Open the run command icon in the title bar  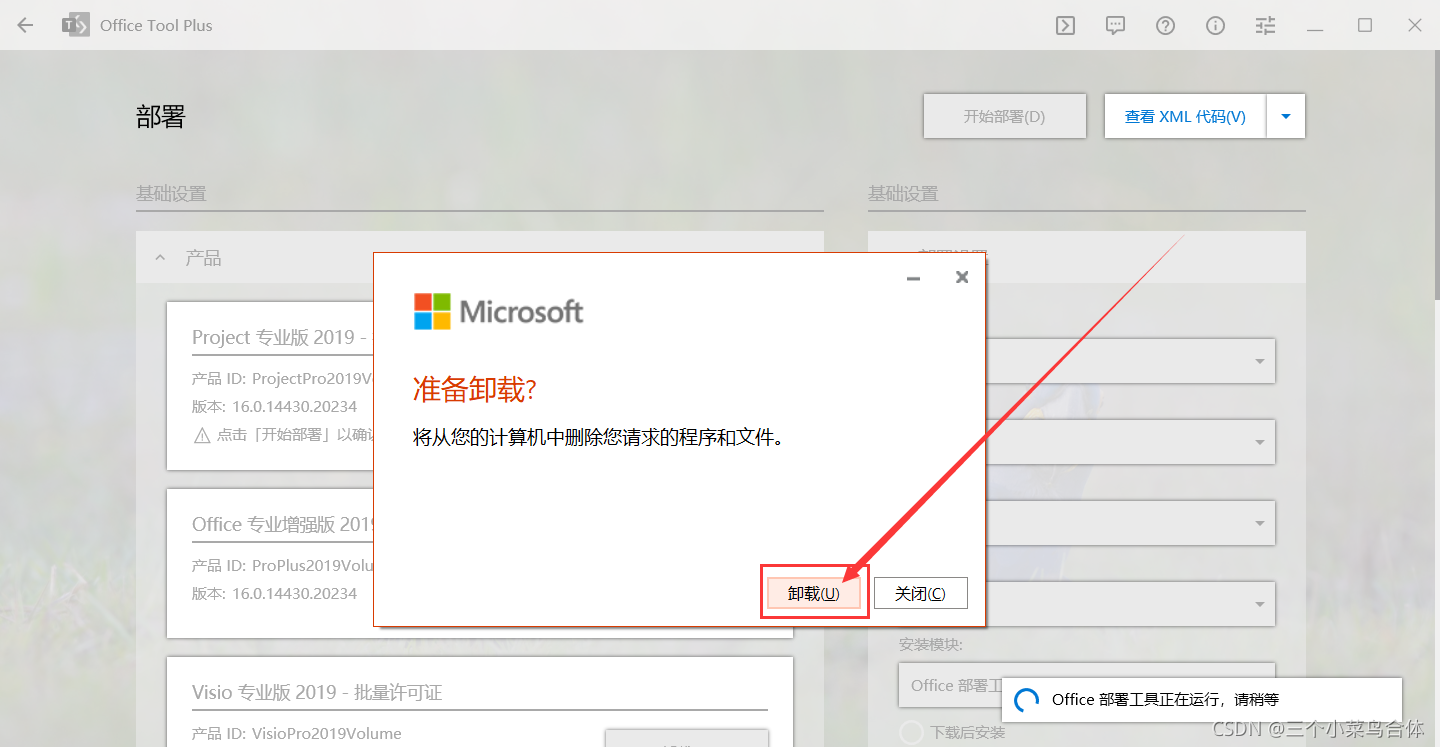click(1064, 25)
